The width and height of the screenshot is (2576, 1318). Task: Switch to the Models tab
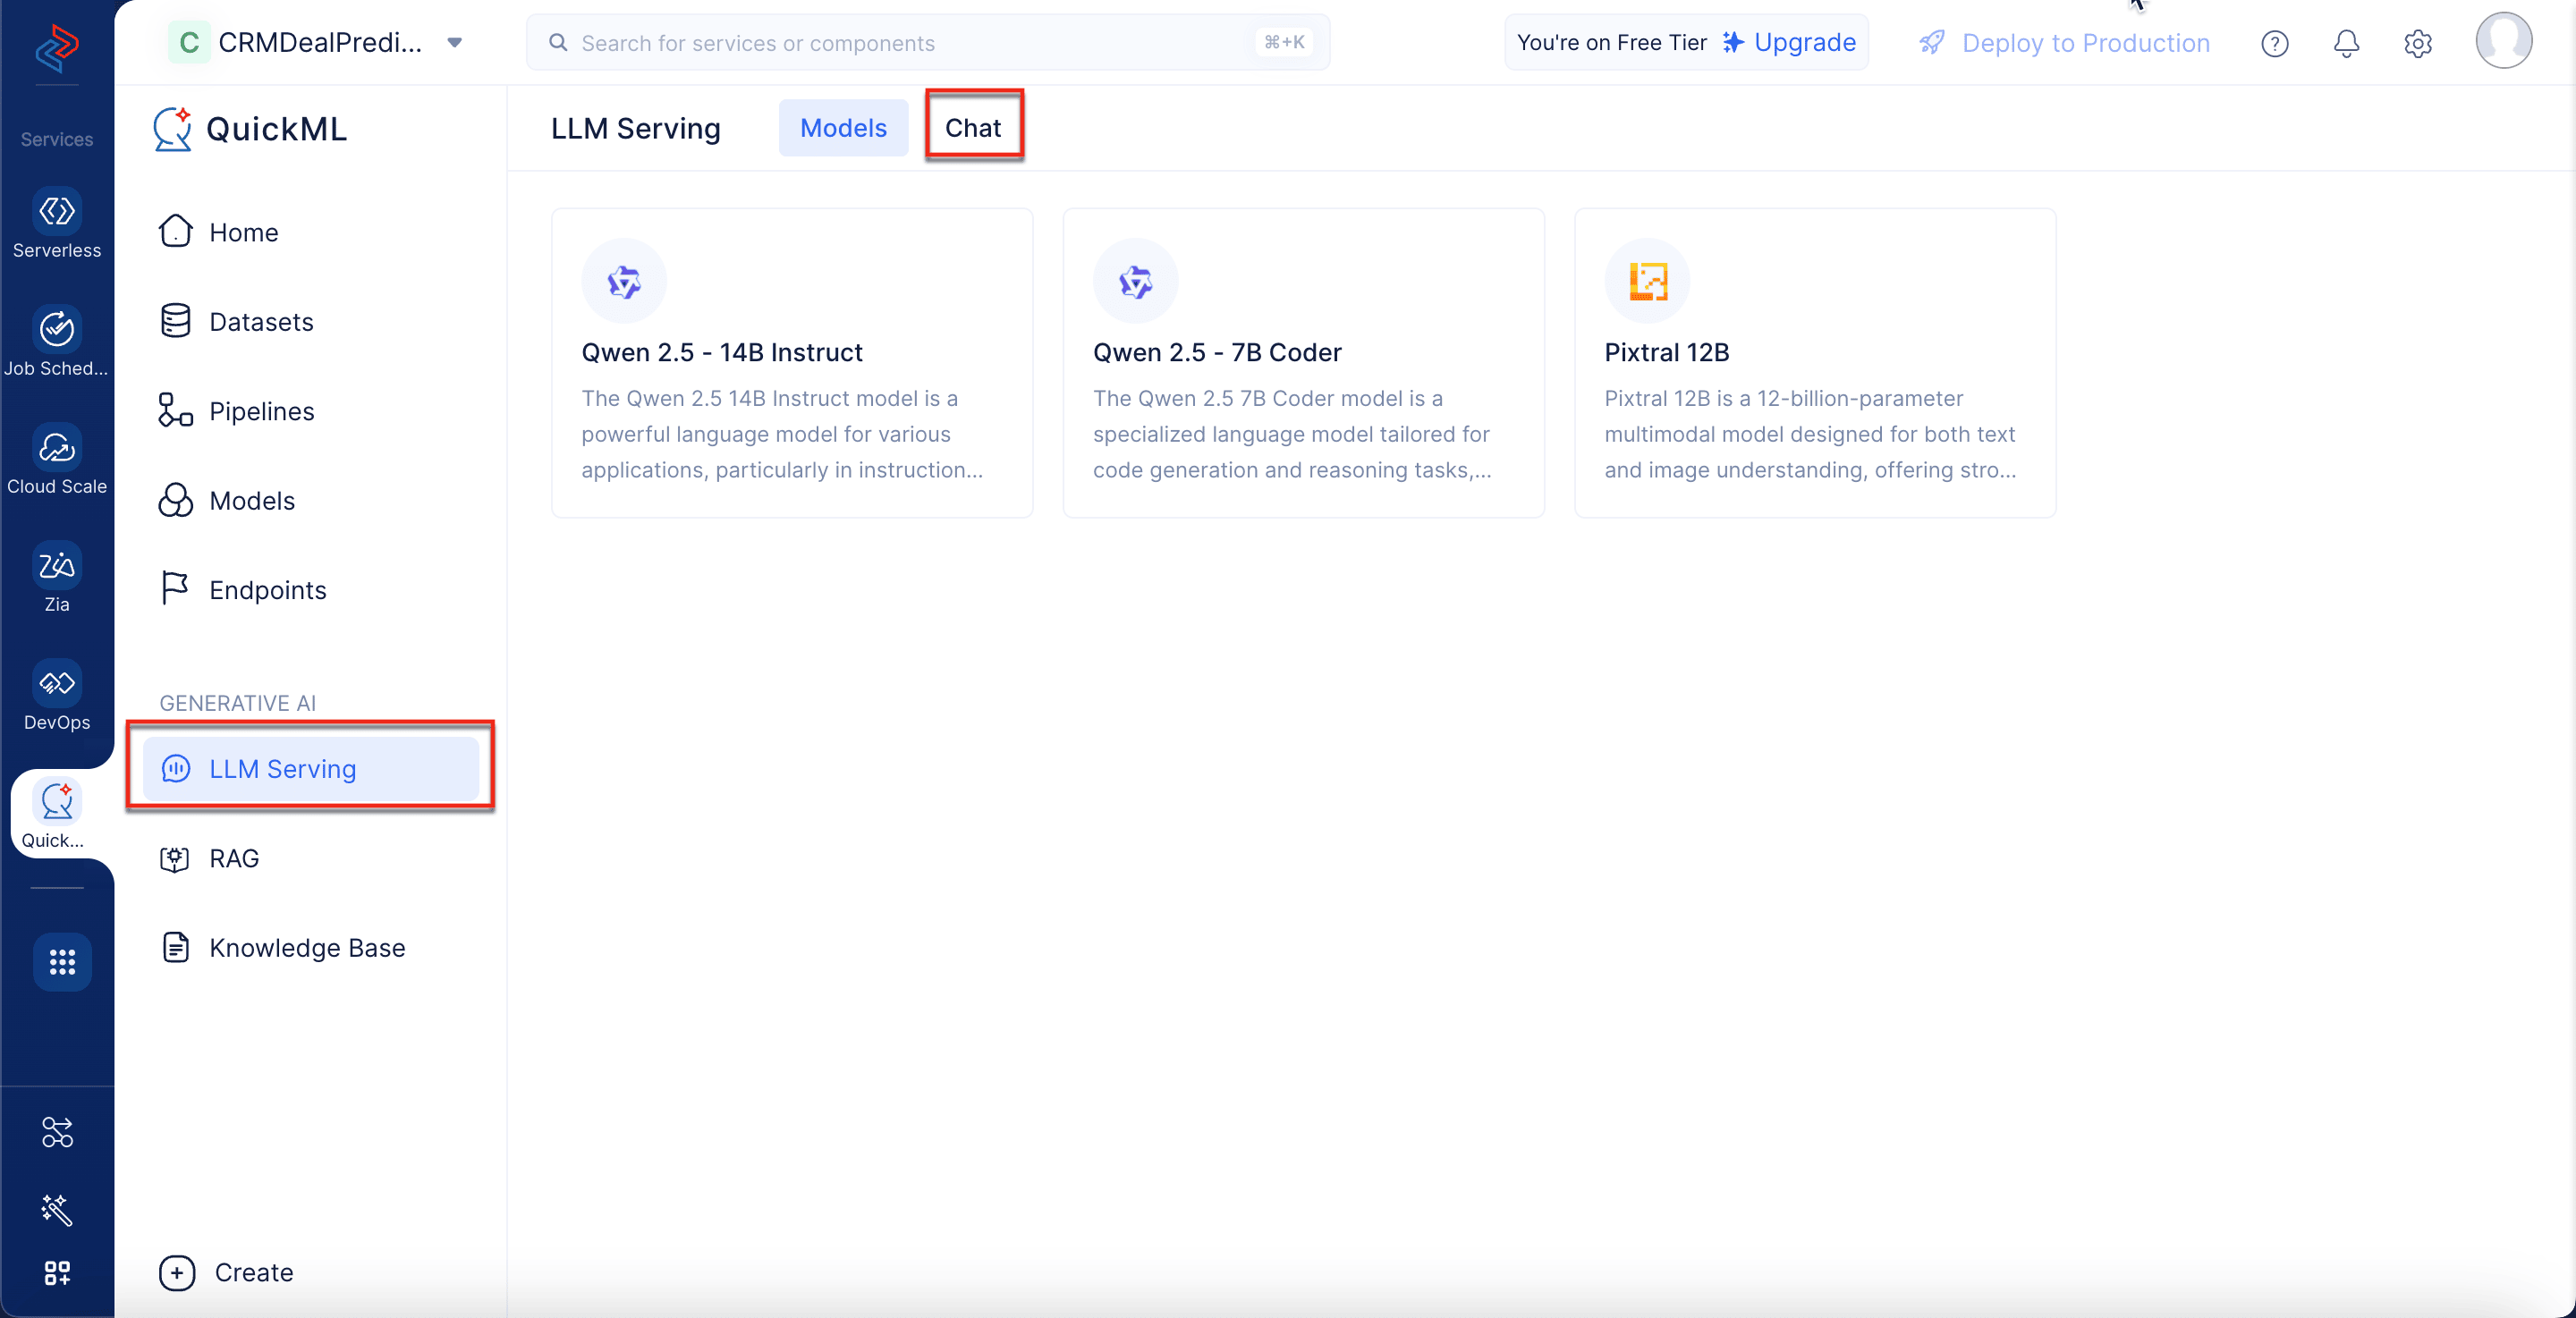point(843,128)
